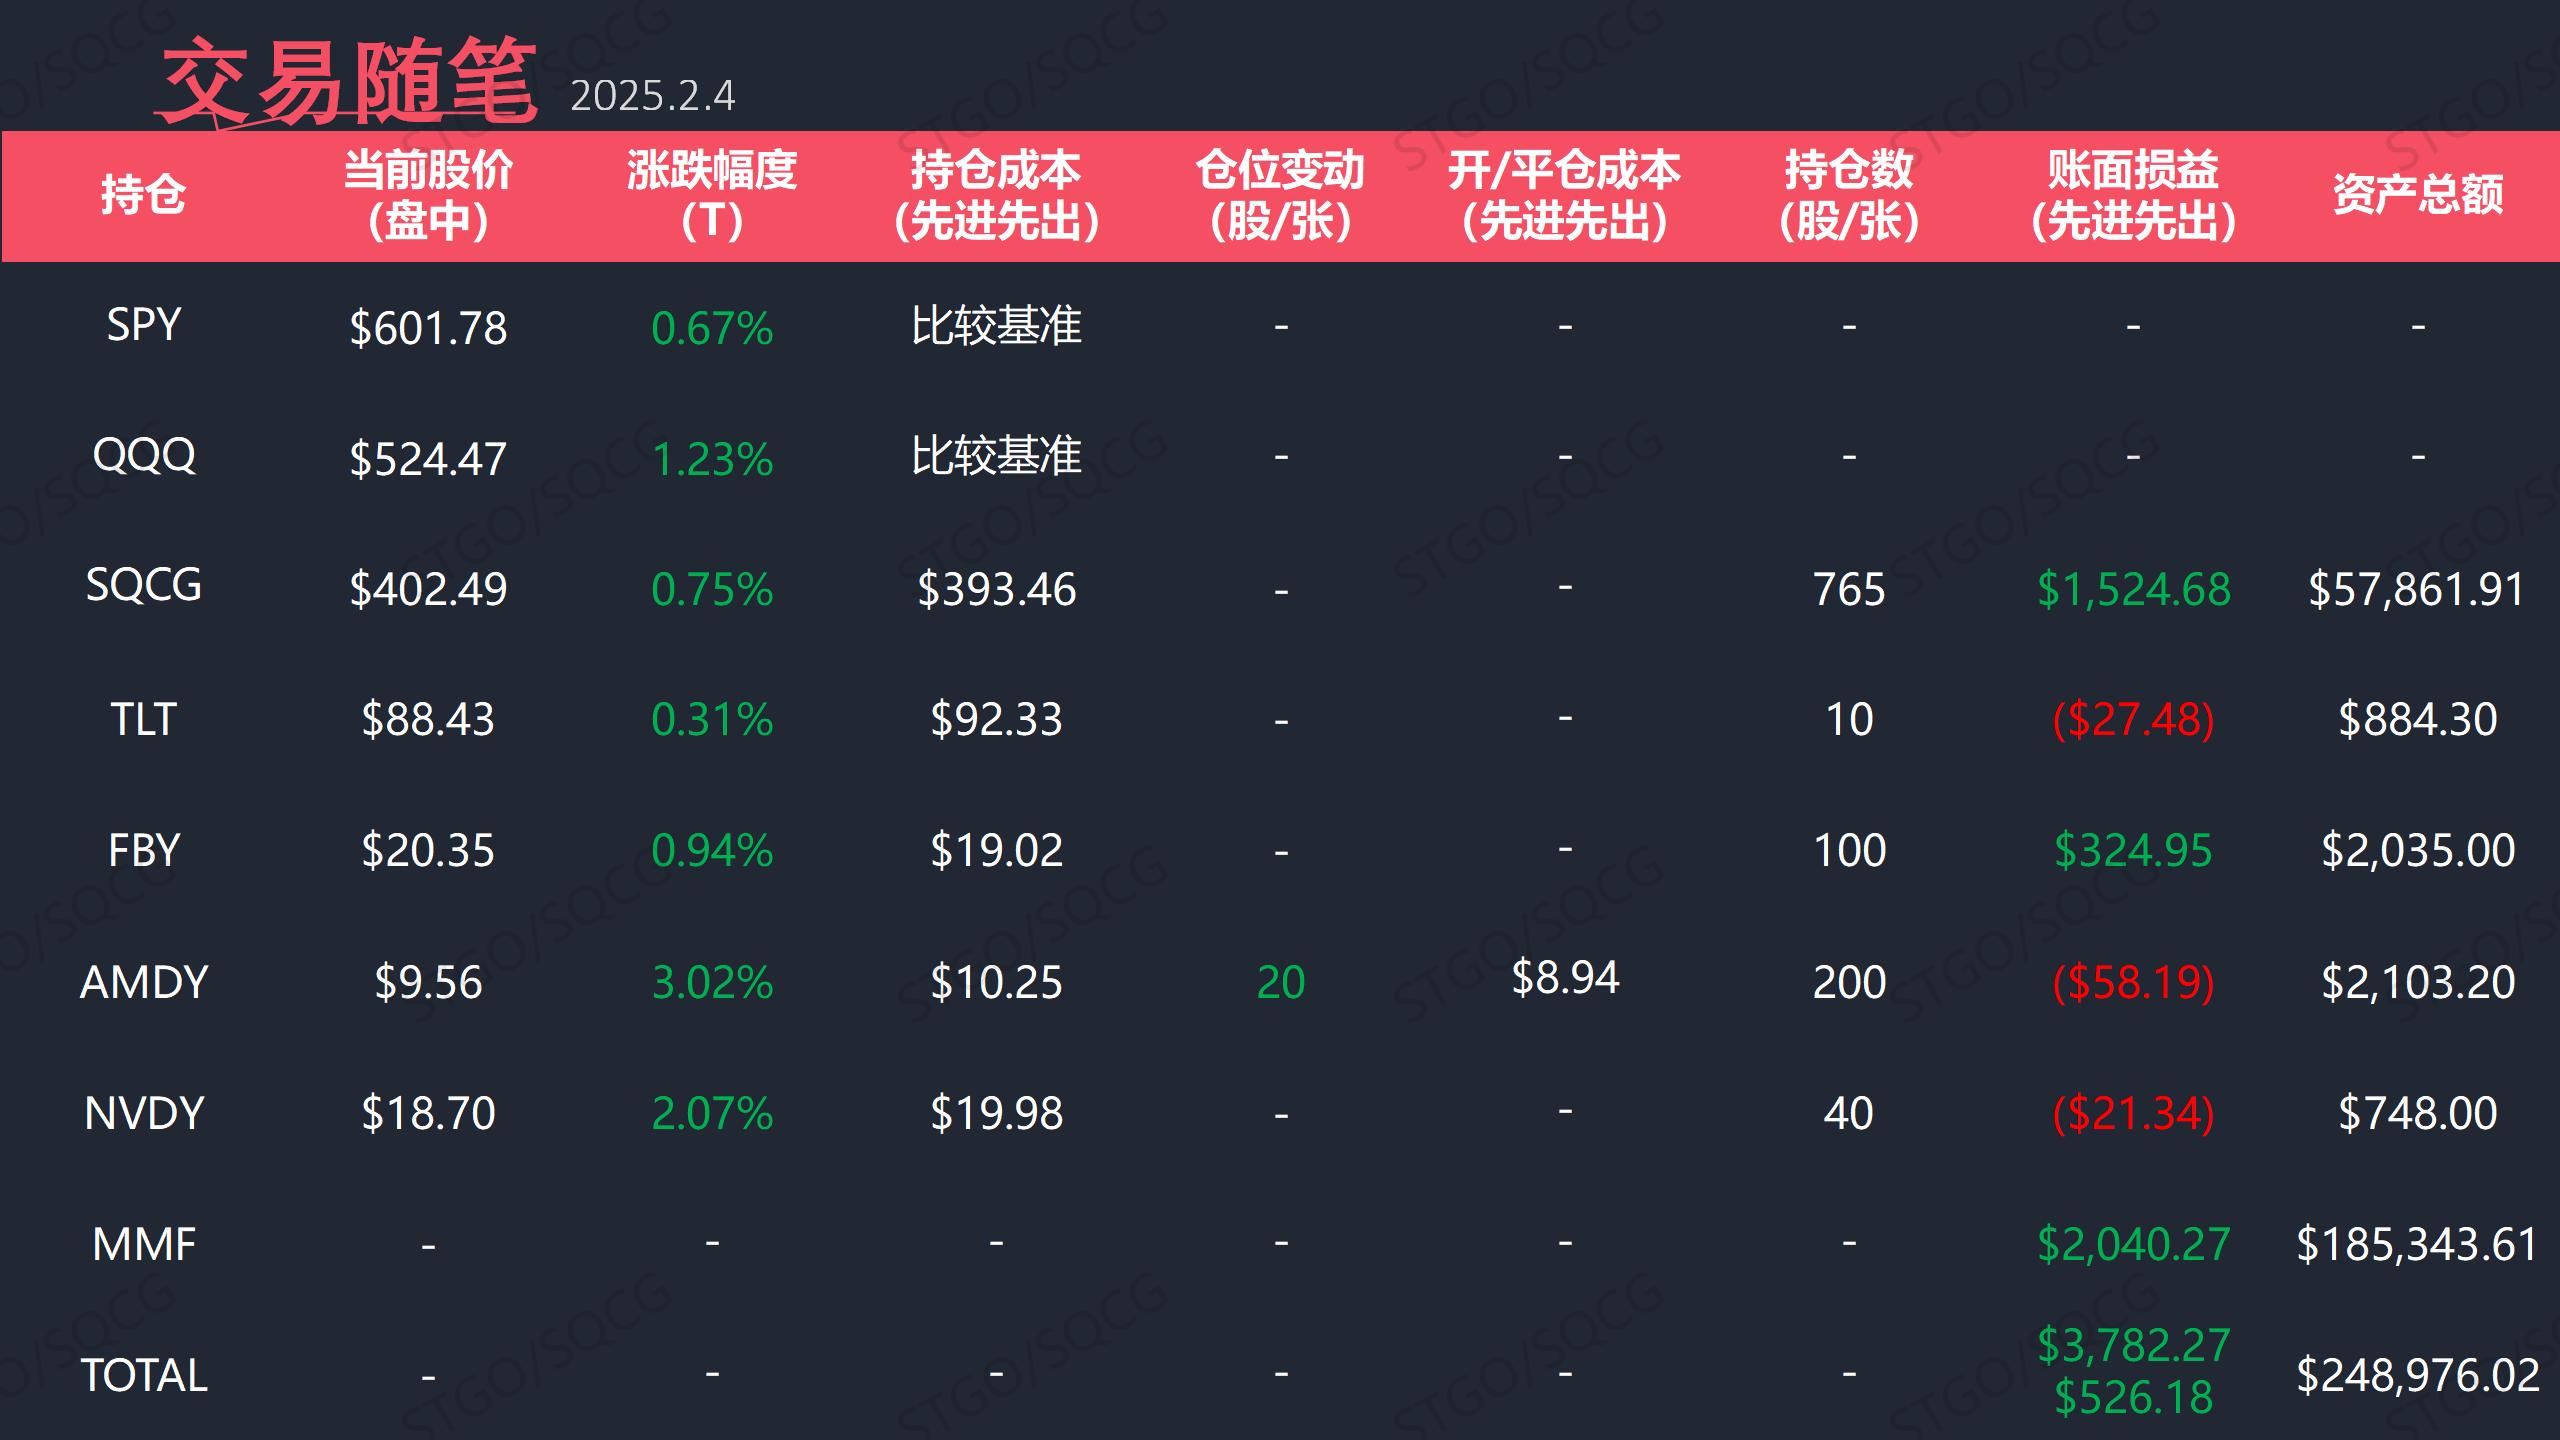
Task: Click the 持仓 column header
Action: 143,195
